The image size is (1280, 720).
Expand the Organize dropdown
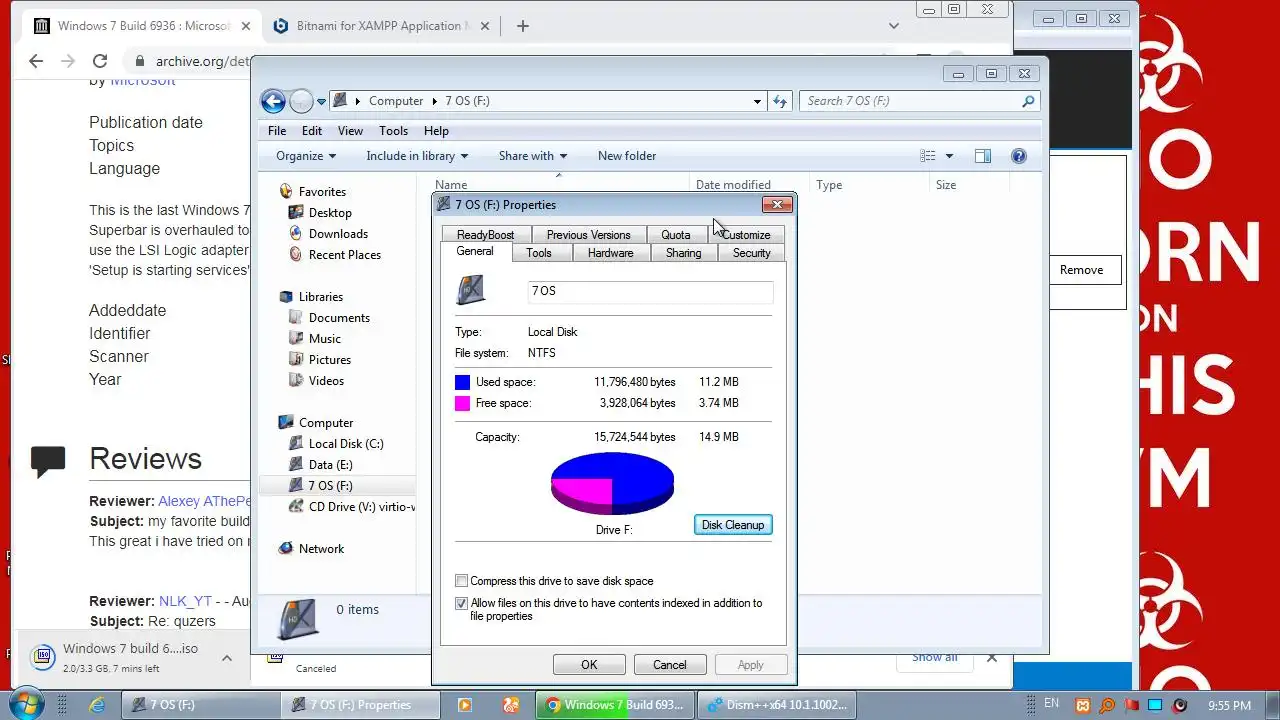(x=306, y=156)
